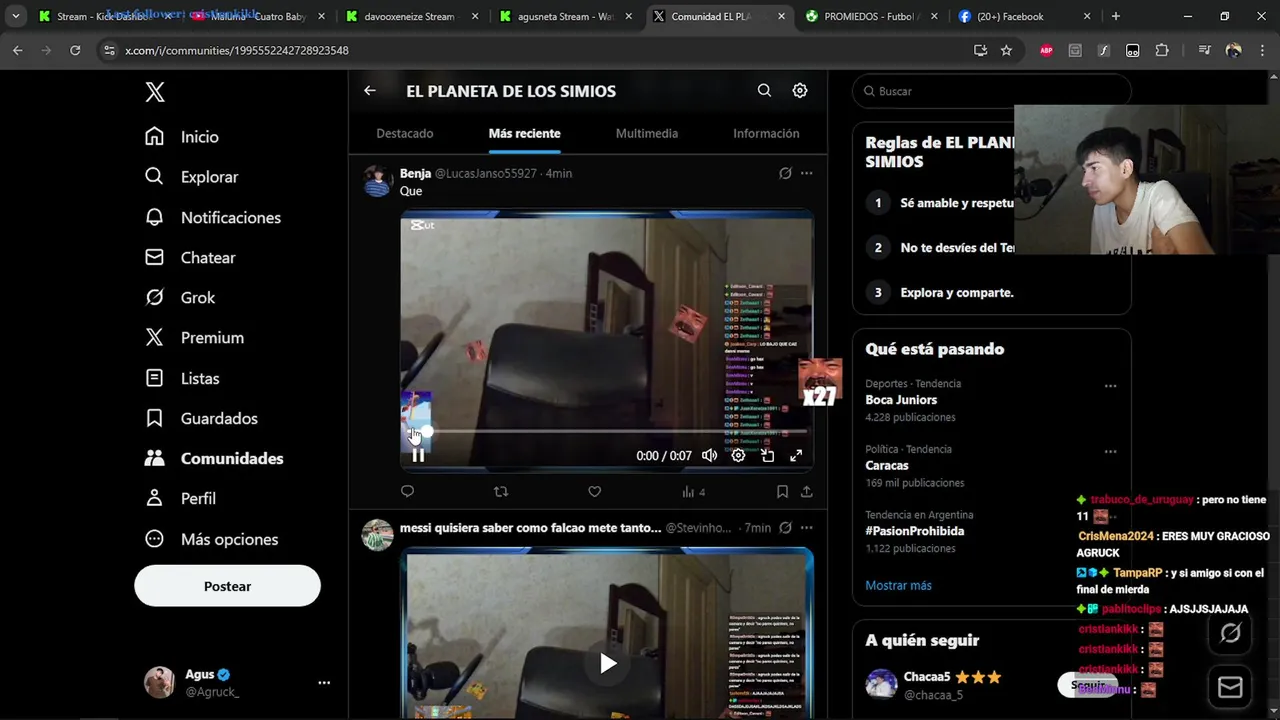Open floating Grok button
Screen dimensions: 1280x720
coord(1230,633)
